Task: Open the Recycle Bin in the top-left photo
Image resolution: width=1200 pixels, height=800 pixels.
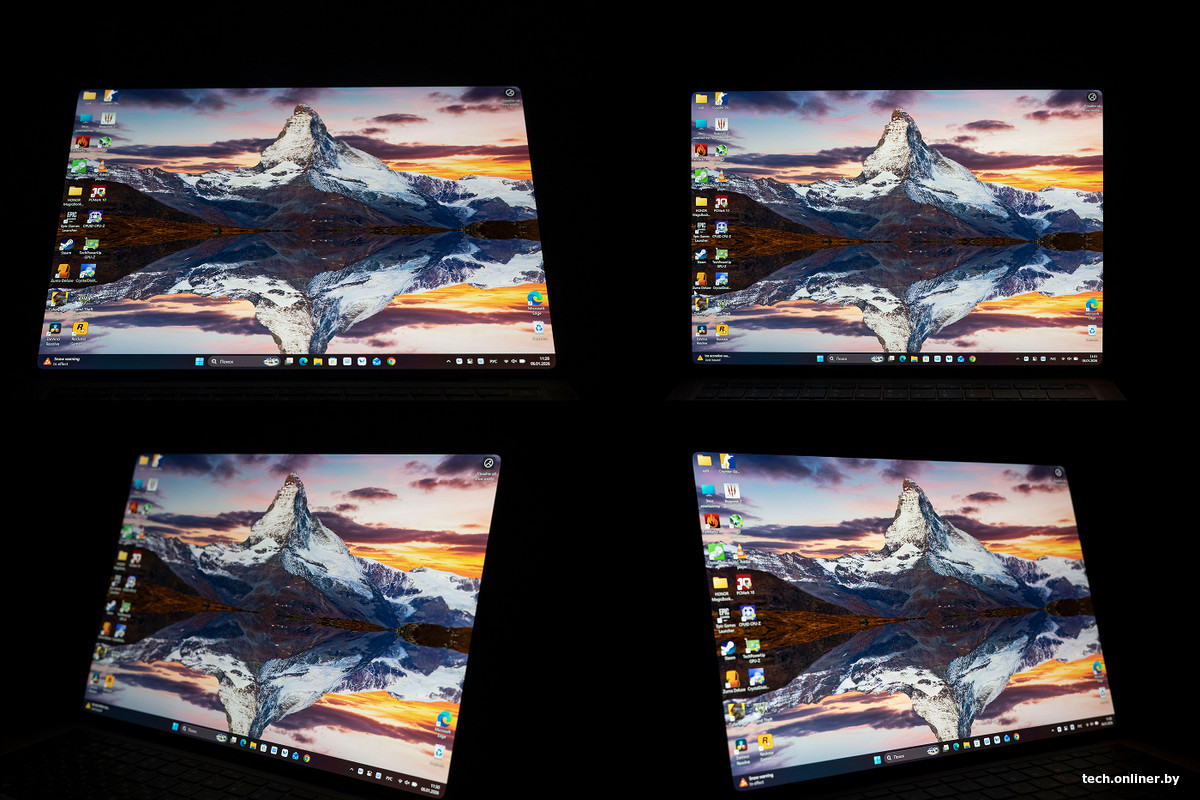Action: (x=538, y=326)
